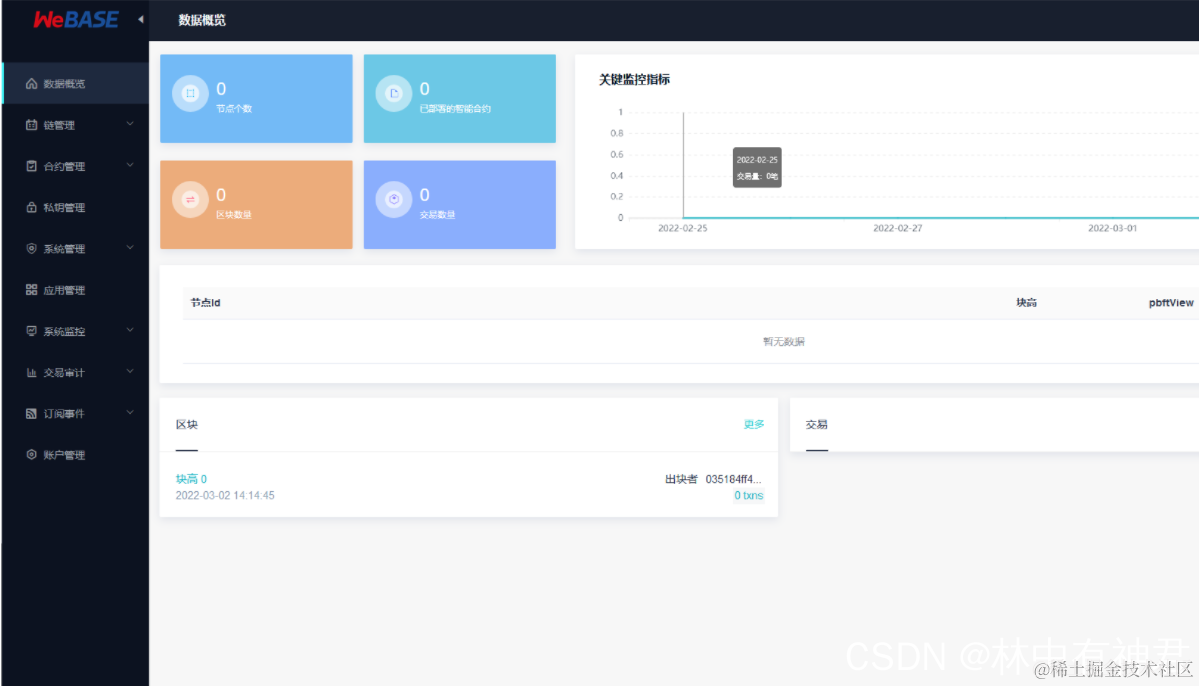This screenshot has height=686, width=1200.
Task: Click the 块高 column header in the node table
Action: (1026, 302)
